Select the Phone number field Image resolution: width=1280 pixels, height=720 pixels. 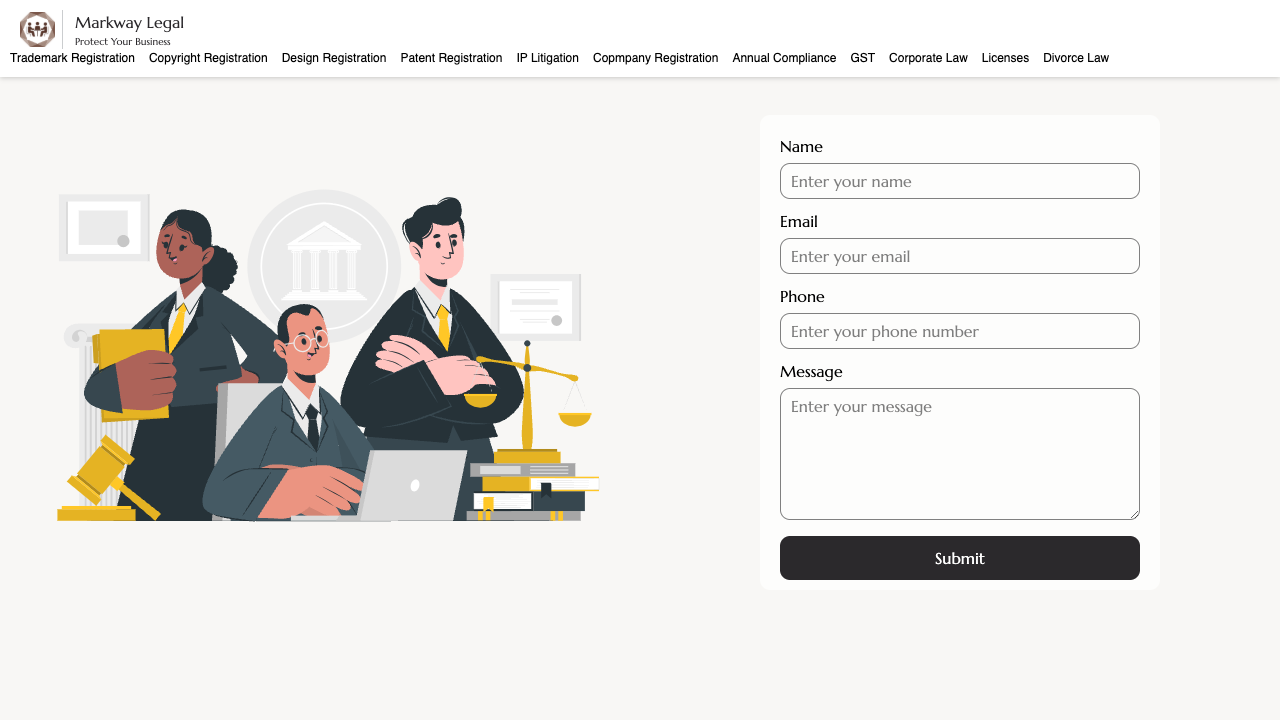(x=960, y=331)
